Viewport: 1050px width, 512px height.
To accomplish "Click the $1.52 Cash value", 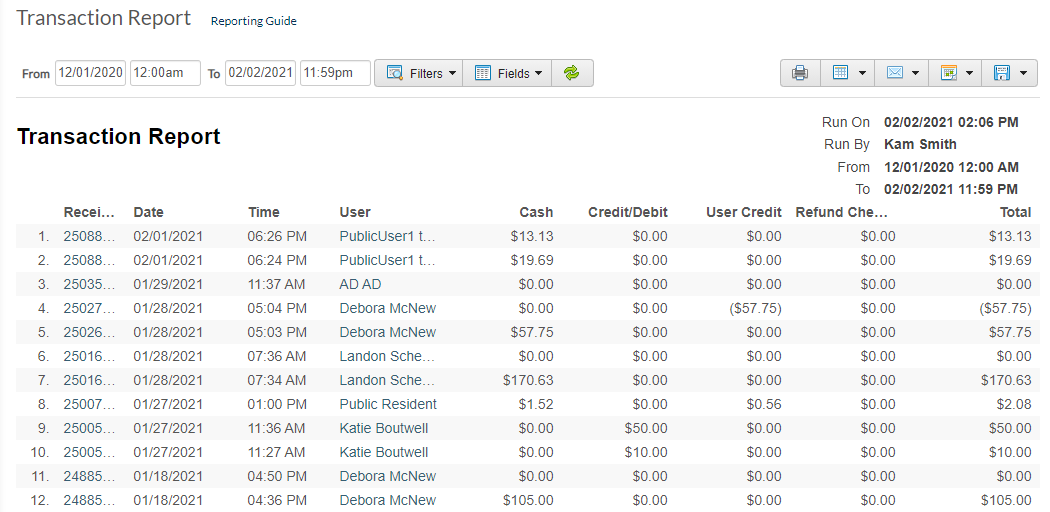I will 535,405.
